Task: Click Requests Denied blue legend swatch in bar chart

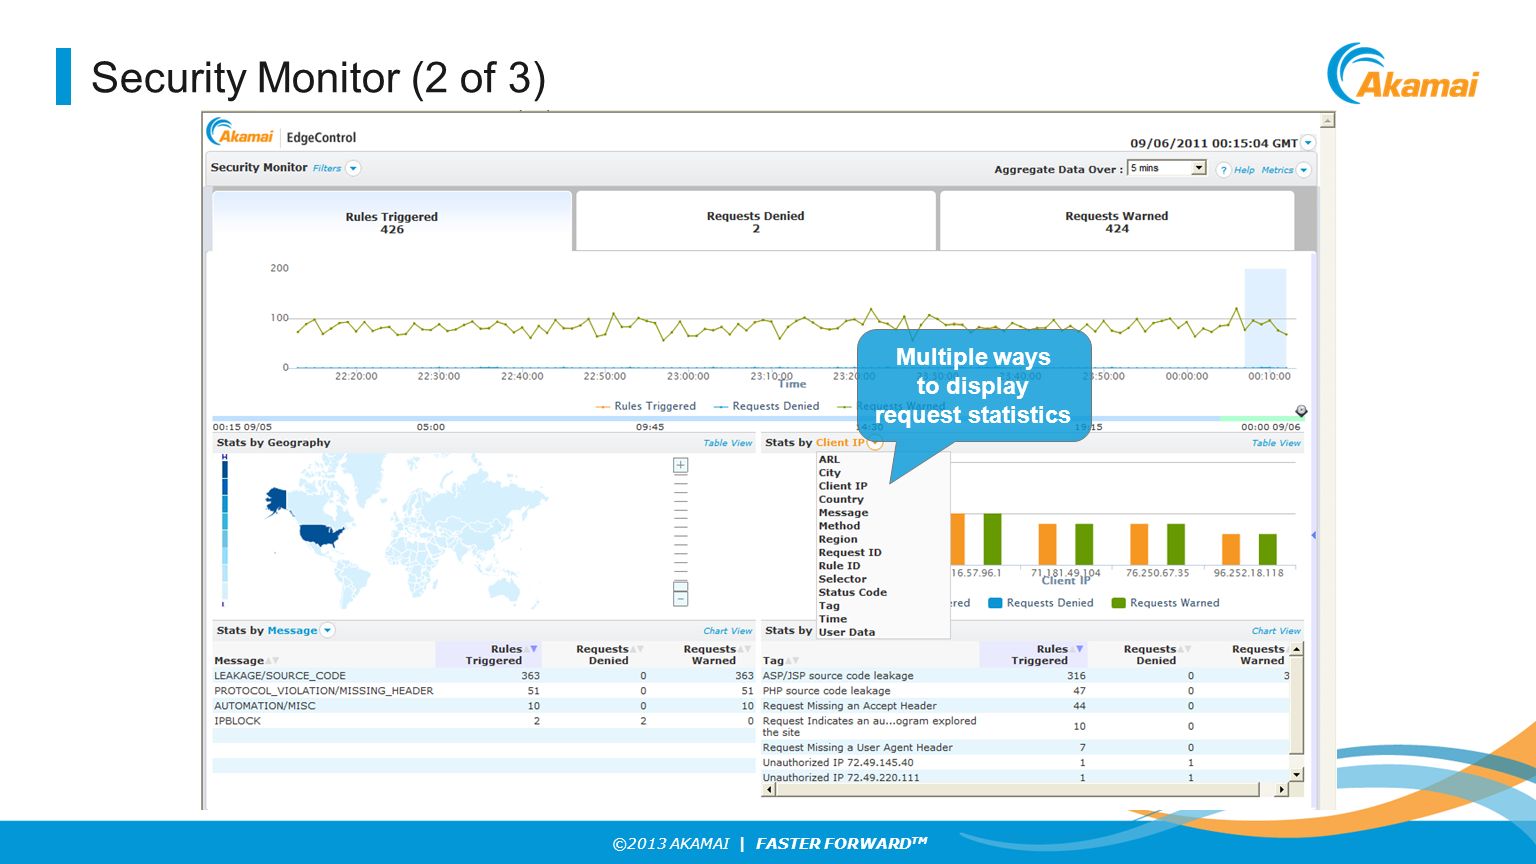Action: pos(995,603)
